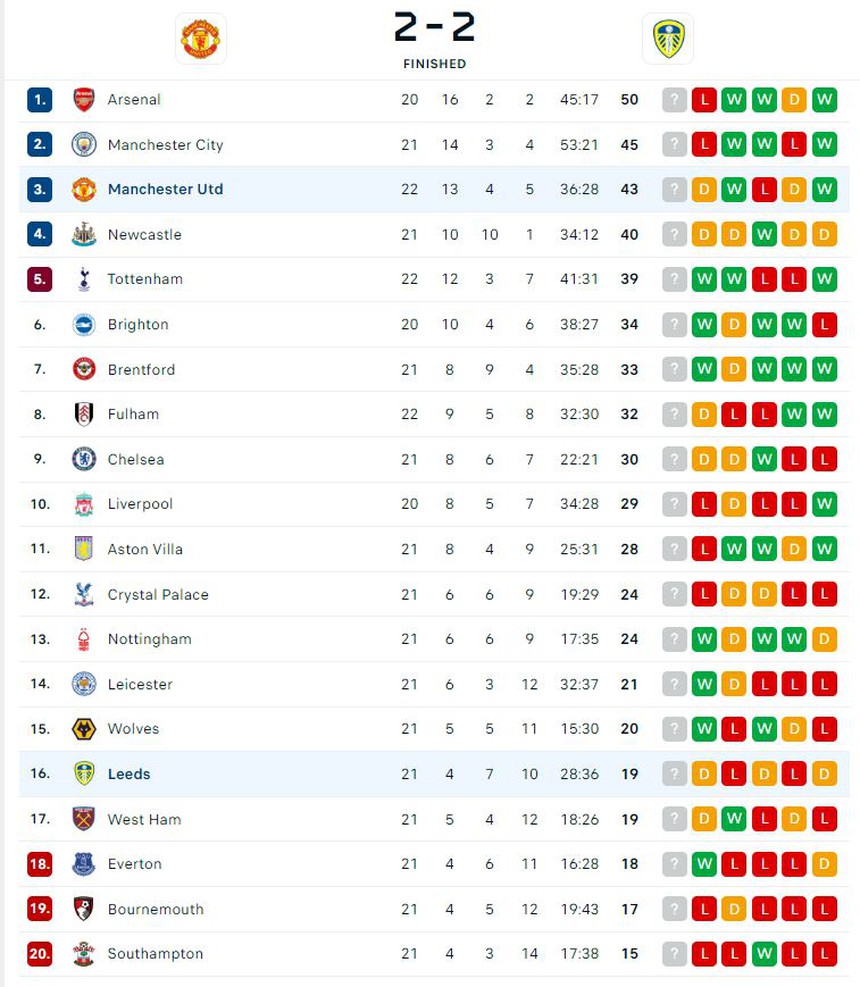
Task: Click the Newcastle club crest
Action: point(84,235)
